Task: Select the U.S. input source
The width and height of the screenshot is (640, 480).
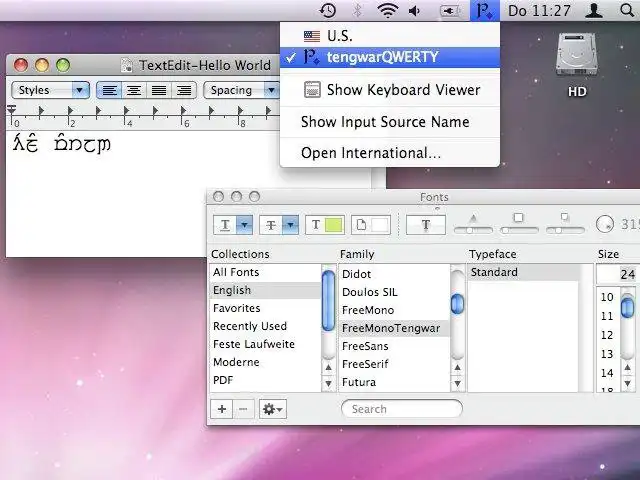Action: point(390,36)
